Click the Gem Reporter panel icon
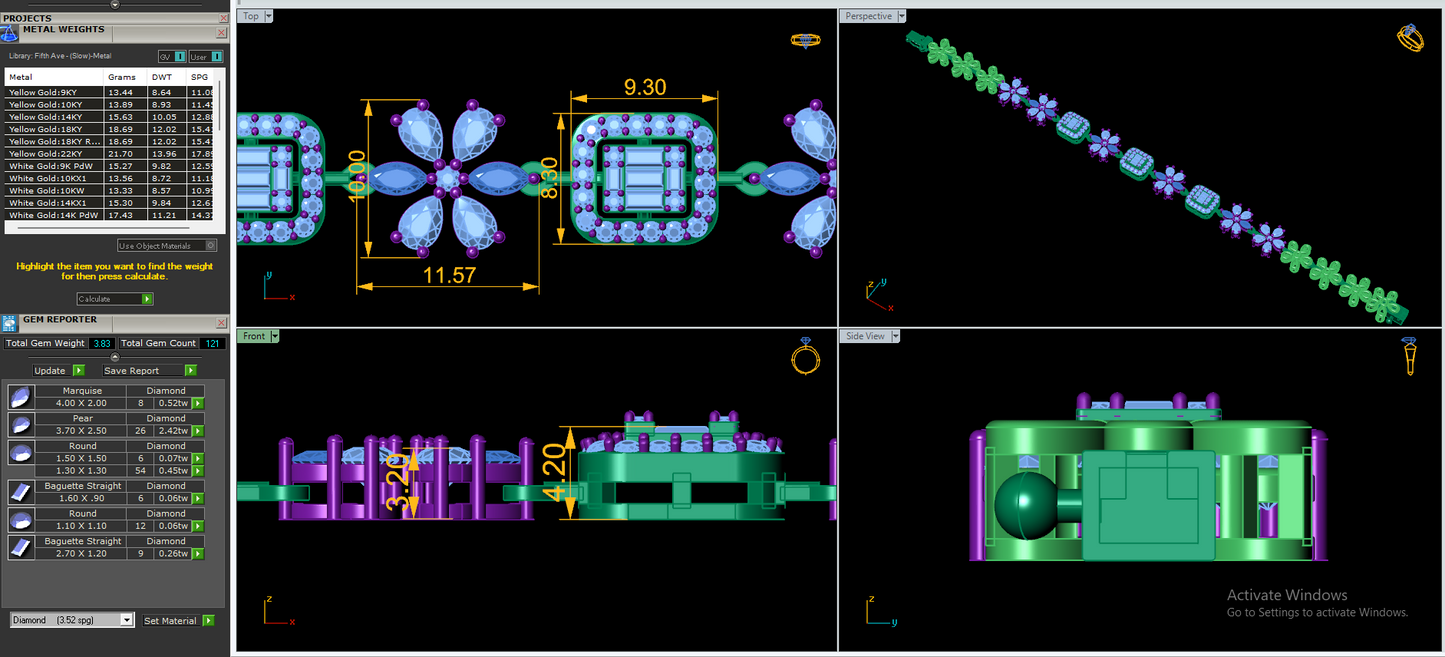Image resolution: width=1445 pixels, height=657 pixels. click(9, 323)
